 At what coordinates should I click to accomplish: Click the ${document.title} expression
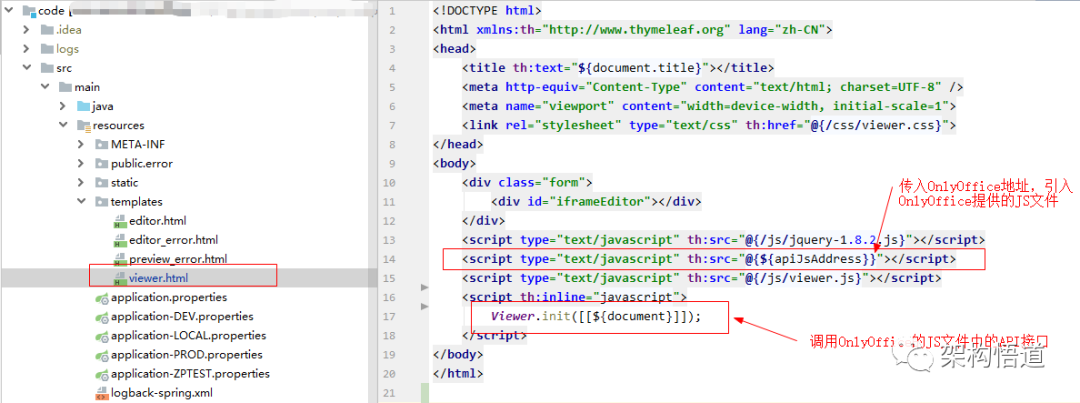(642, 68)
